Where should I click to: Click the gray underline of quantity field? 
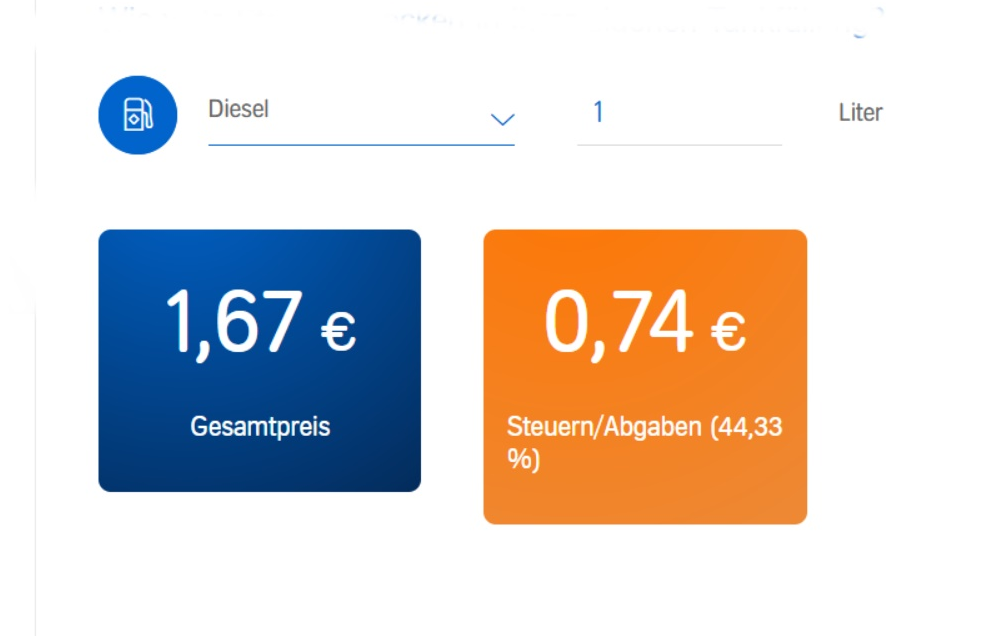point(679,145)
